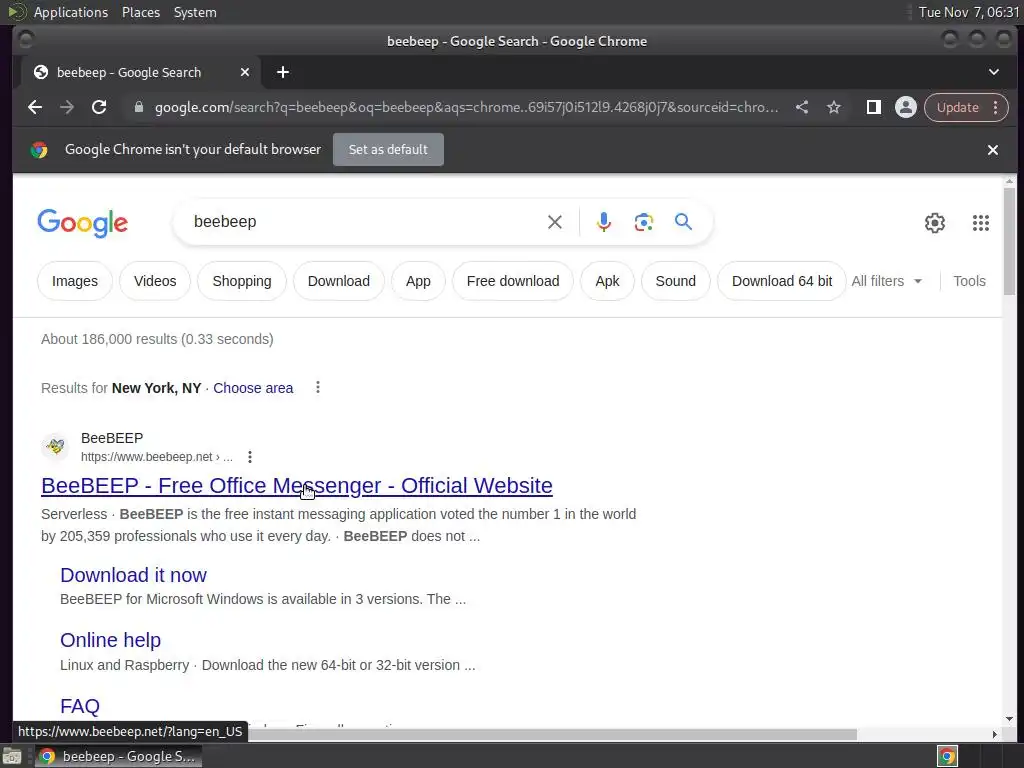Close the beebeep - Google Search tab

[245, 72]
